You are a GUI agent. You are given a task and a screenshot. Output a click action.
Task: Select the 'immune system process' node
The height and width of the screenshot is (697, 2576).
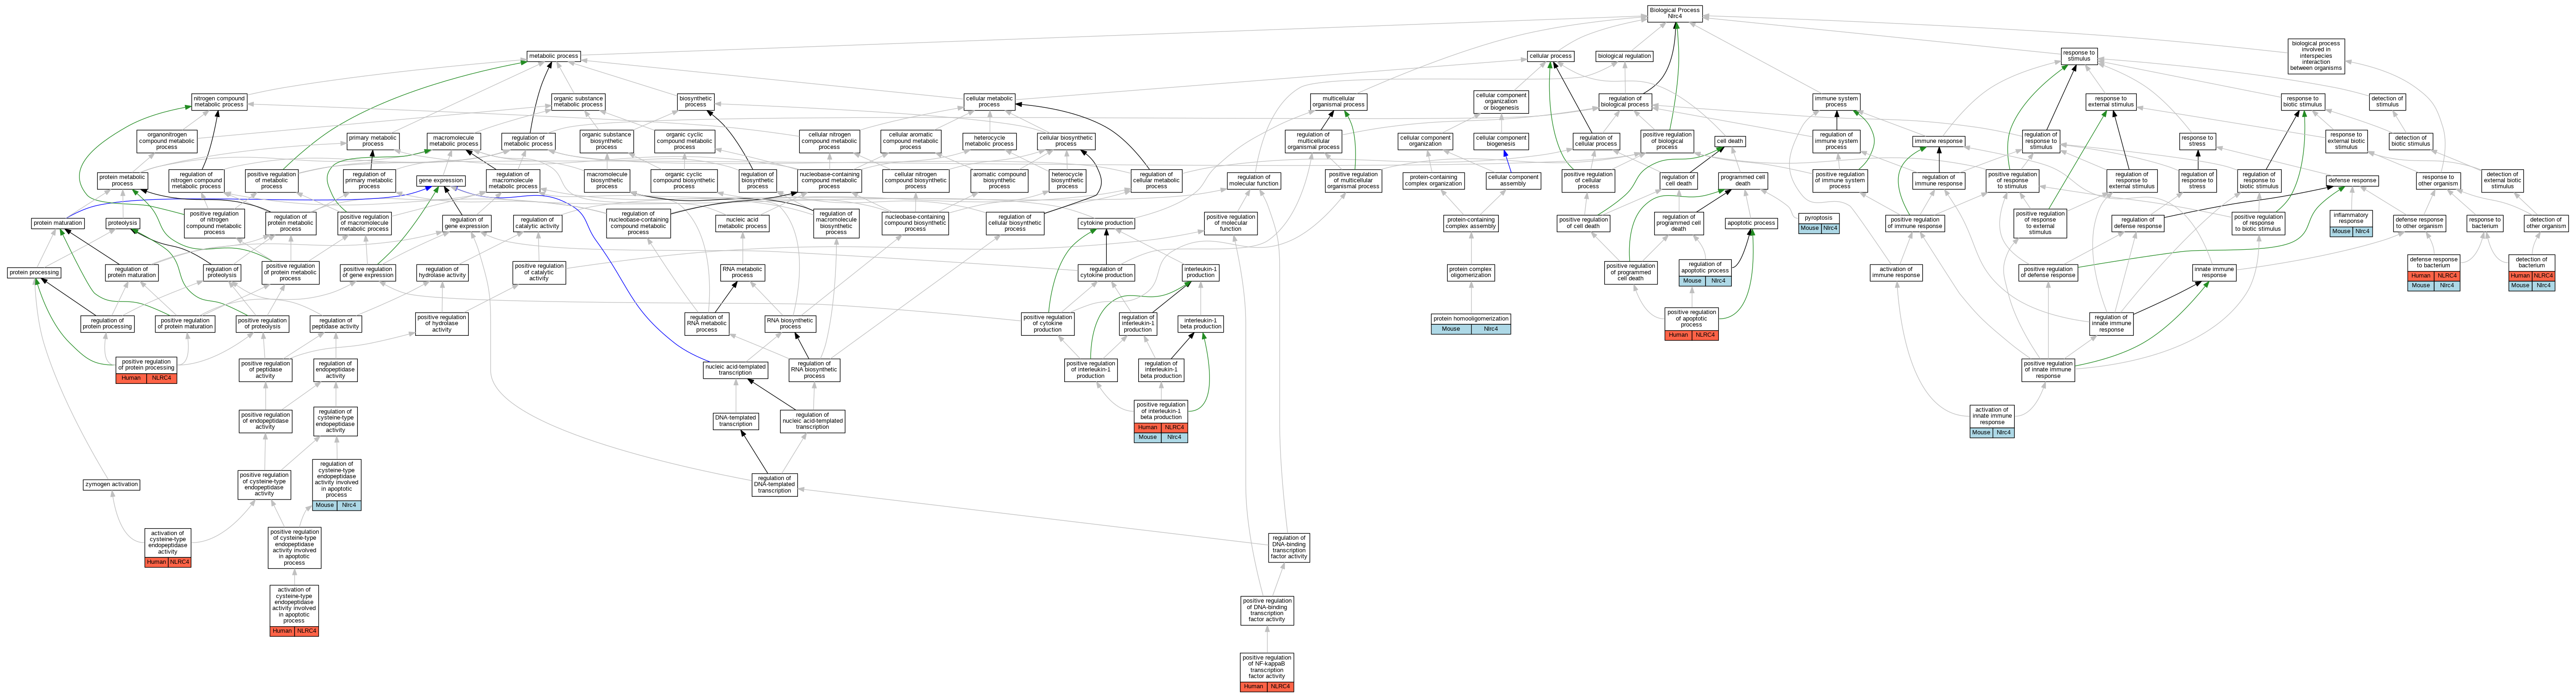(x=1836, y=102)
